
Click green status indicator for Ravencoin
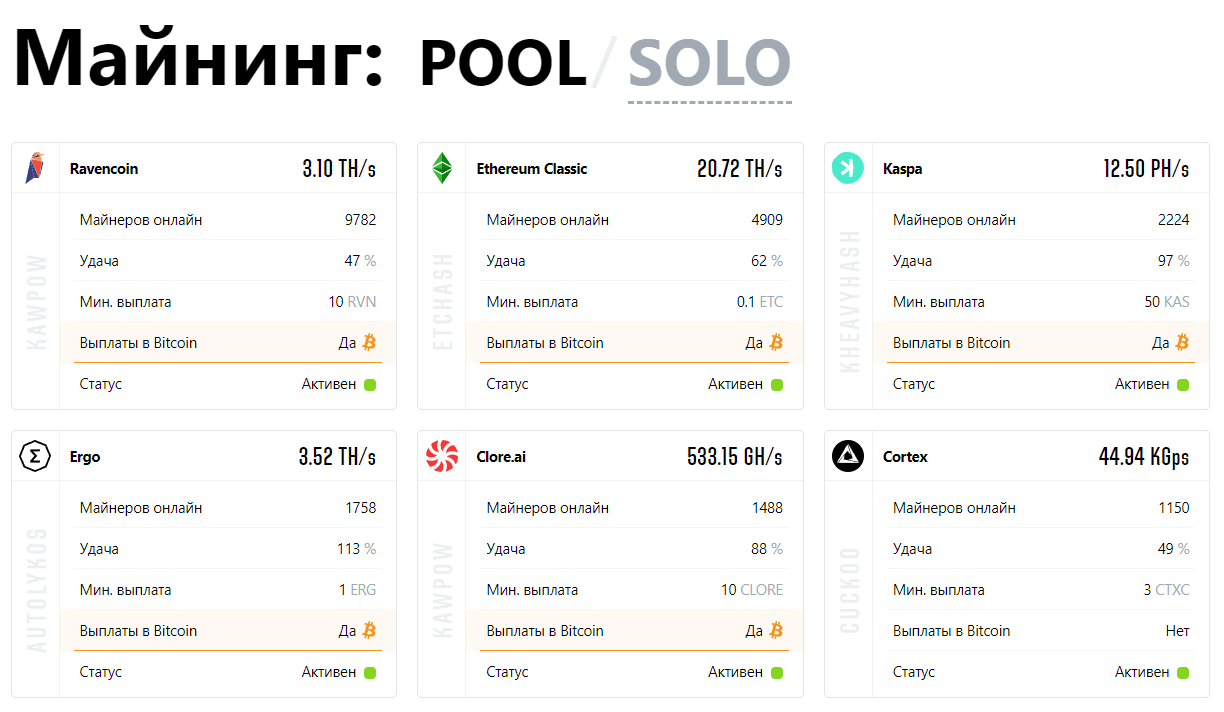(370, 384)
